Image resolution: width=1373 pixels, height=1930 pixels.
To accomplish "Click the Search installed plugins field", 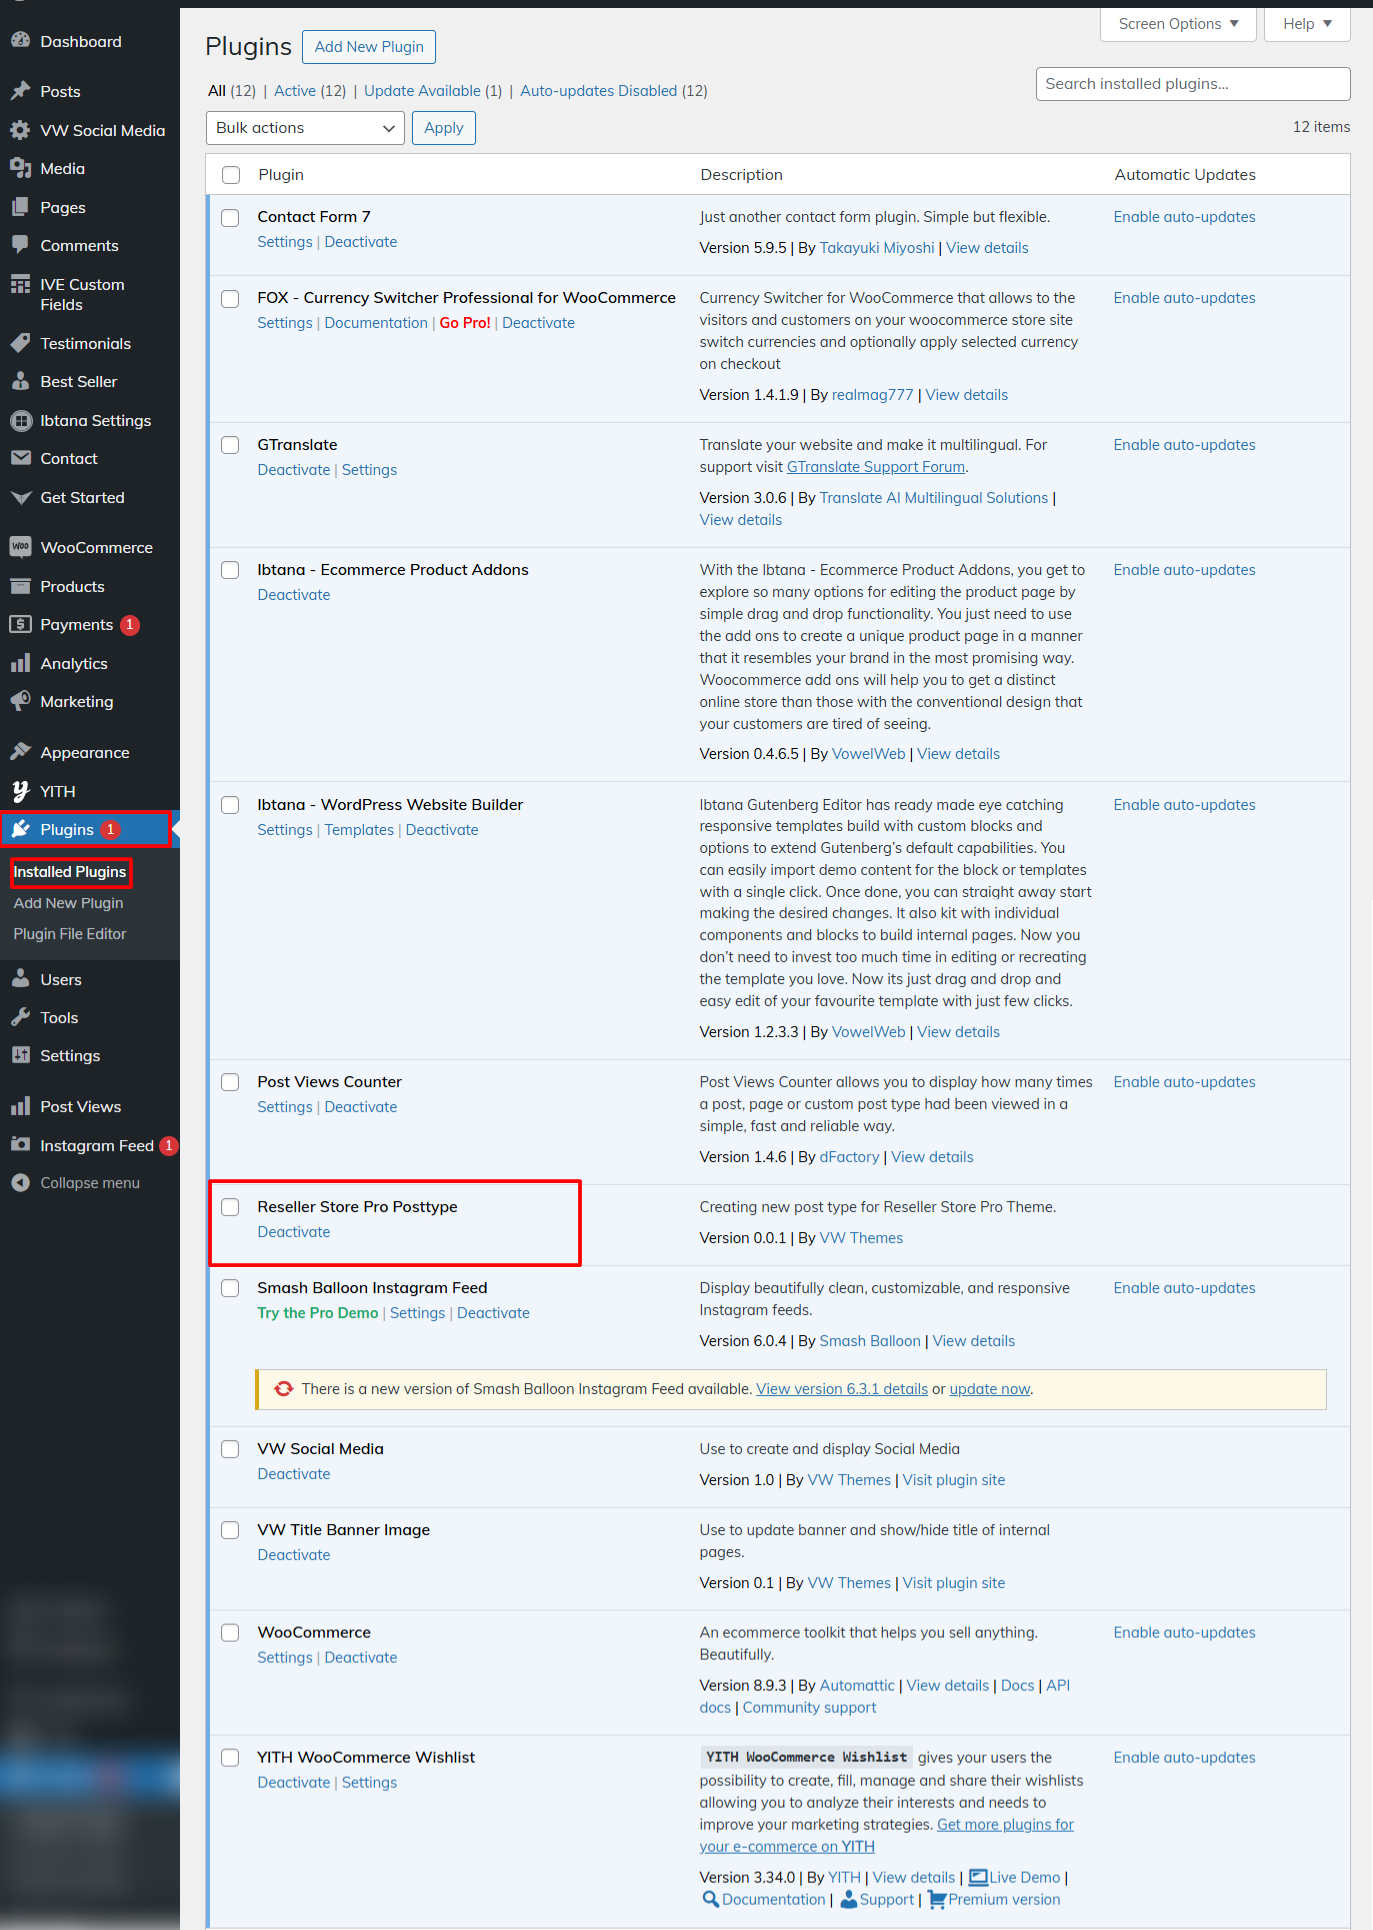I will point(1192,84).
